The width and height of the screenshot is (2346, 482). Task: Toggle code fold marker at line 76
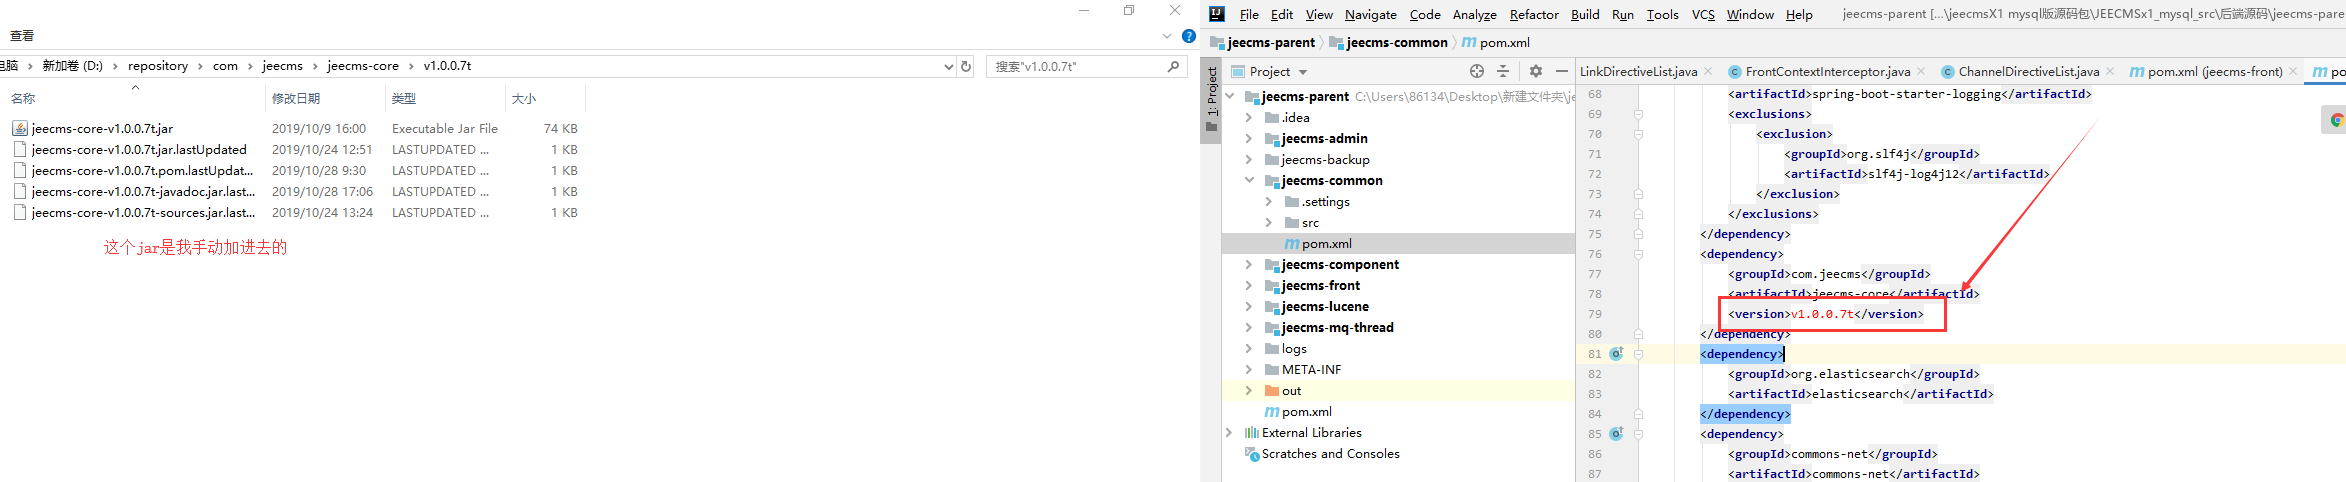pos(1638,254)
